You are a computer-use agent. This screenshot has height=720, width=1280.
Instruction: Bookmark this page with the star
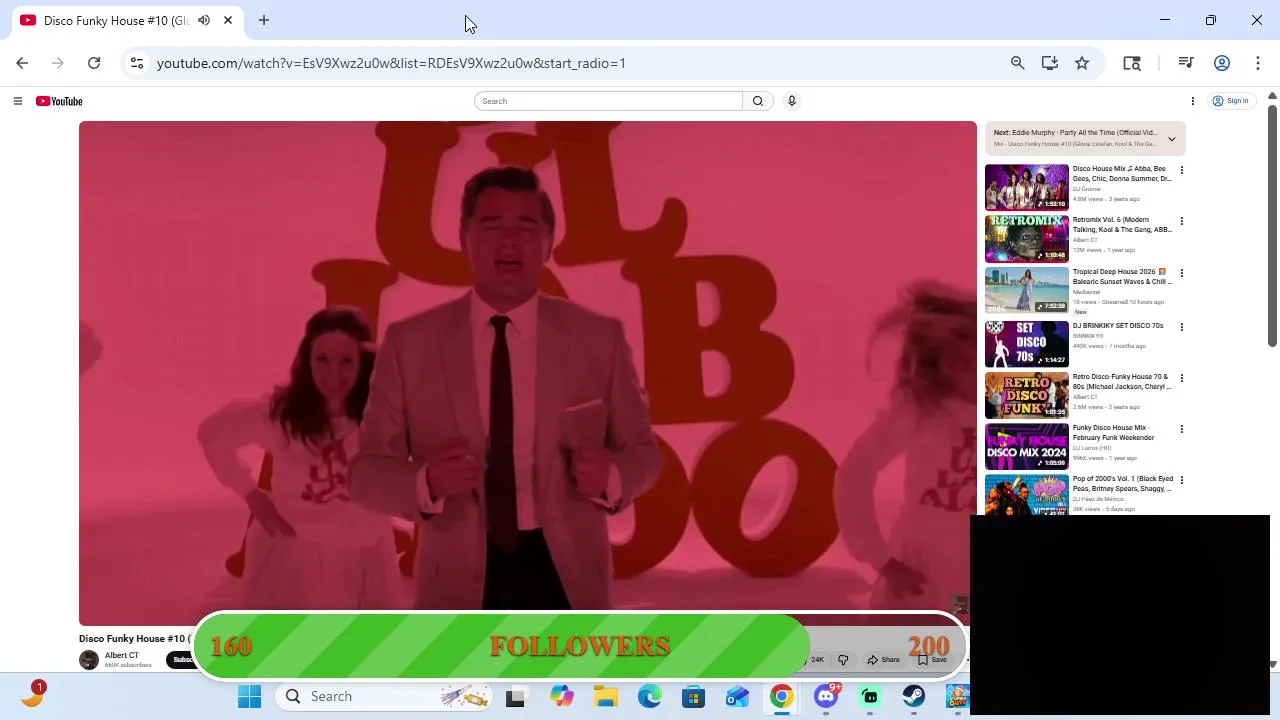(x=1082, y=63)
